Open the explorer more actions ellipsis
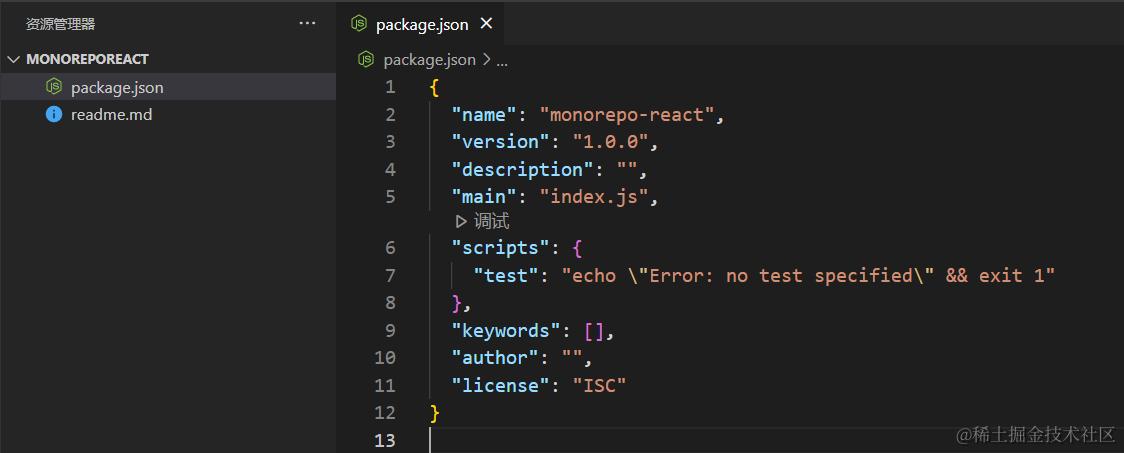Viewport: 1124px width, 453px height. tap(307, 24)
